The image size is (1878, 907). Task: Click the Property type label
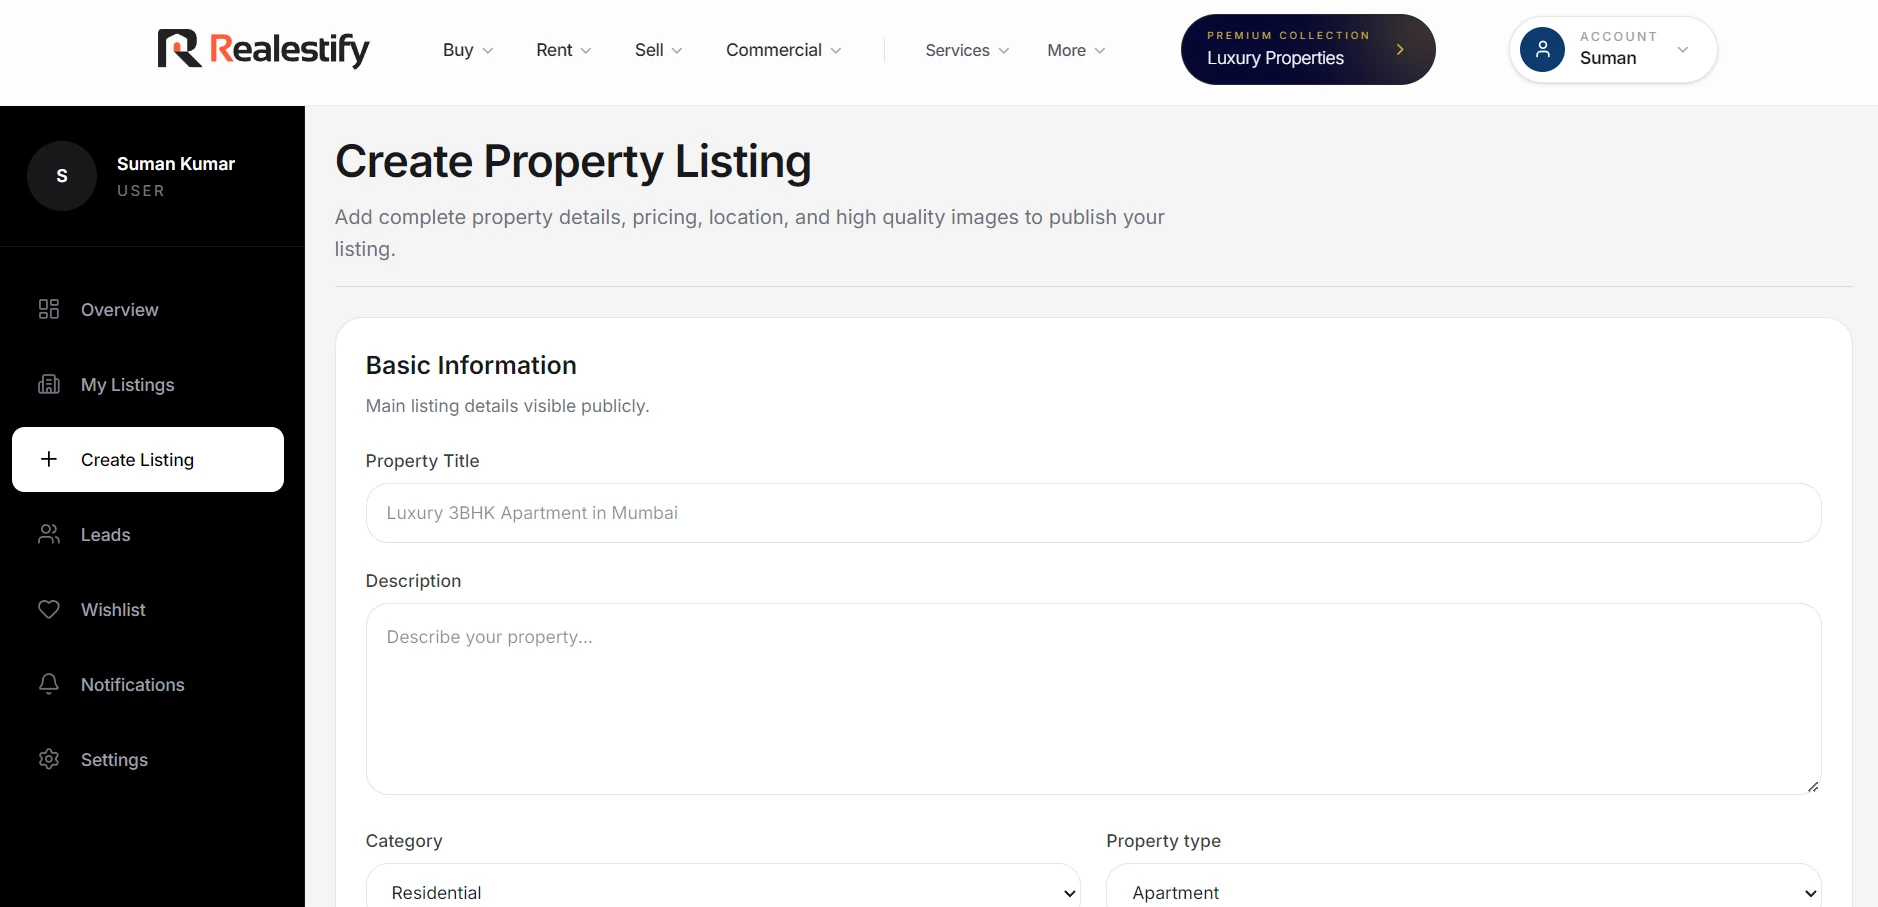(x=1163, y=841)
